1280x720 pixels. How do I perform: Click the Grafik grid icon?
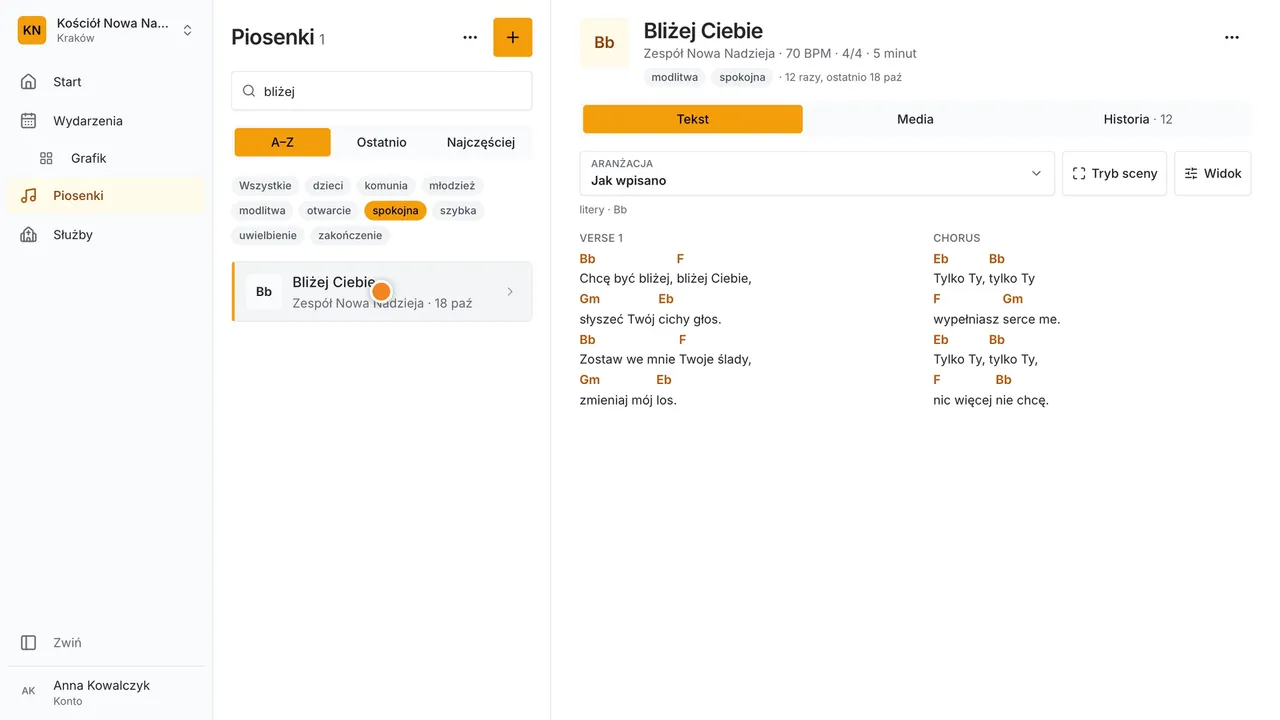[x=46, y=158]
